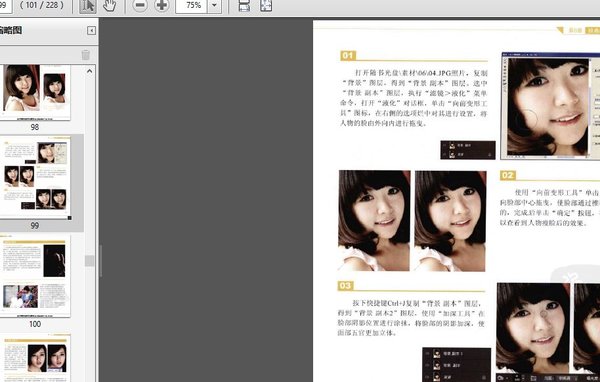The width and height of the screenshot is (600, 382).
Task: Jump to page 100 thumbnail
Action: [35, 276]
